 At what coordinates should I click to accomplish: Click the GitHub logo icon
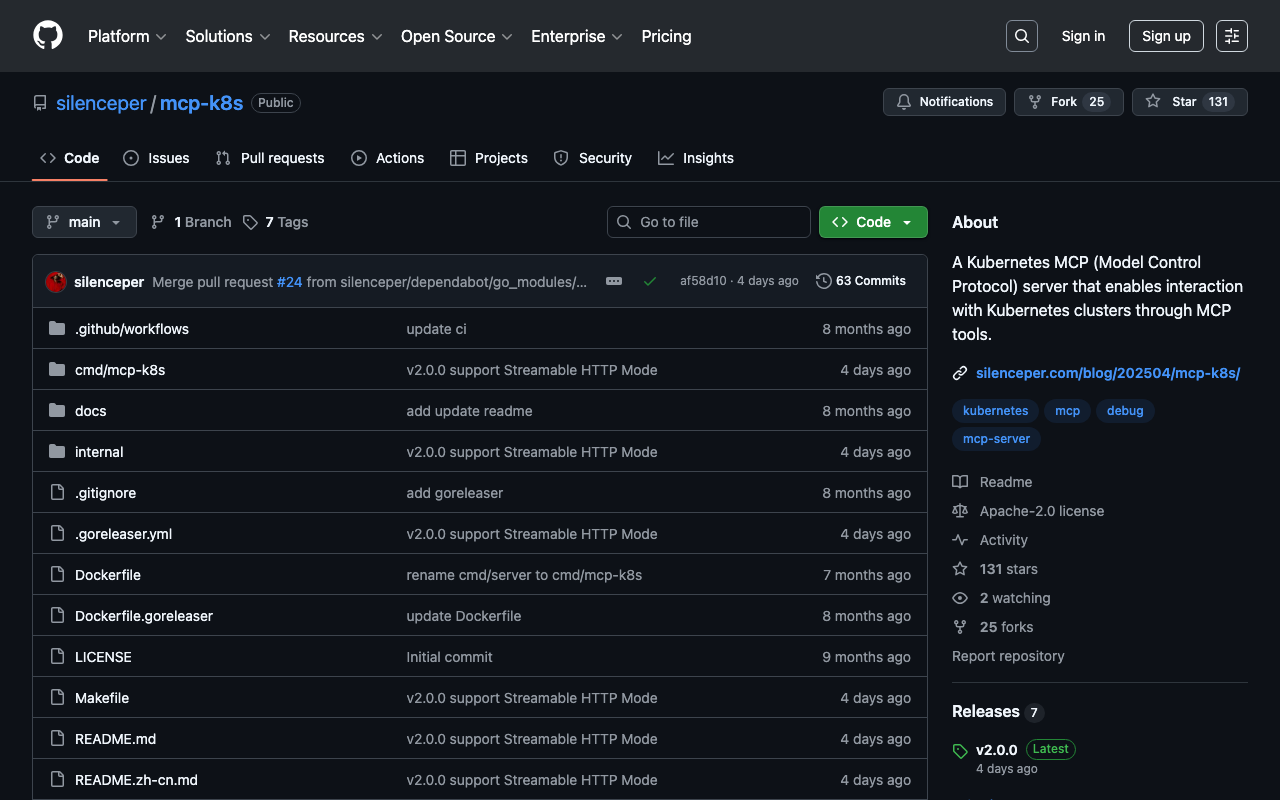[x=48, y=36]
